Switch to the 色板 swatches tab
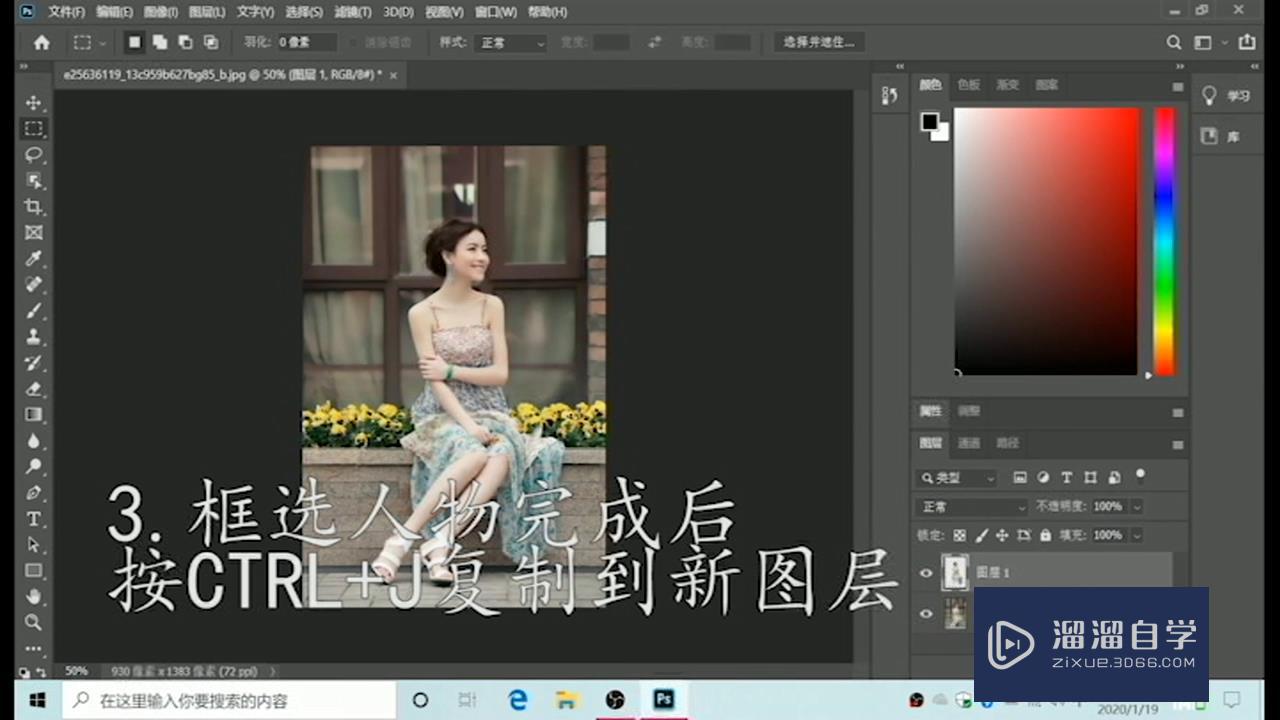Image resolution: width=1280 pixels, height=720 pixels. point(969,85)
